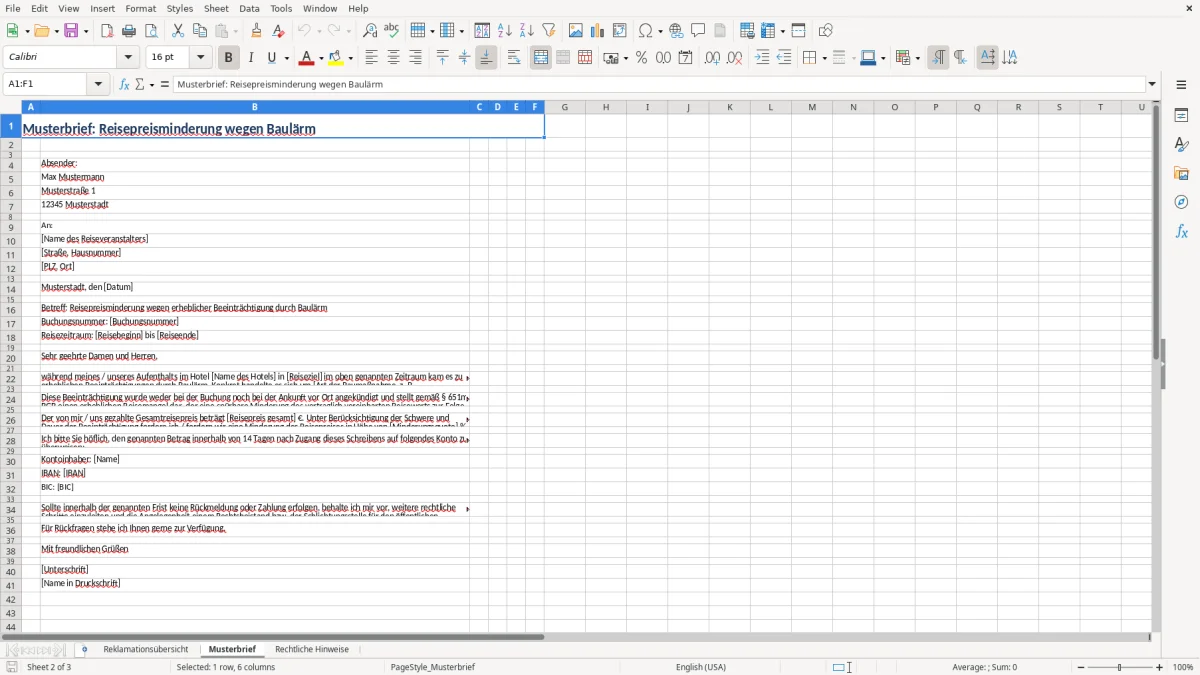Switch to Reklamationsübersicht sheet tab

tap(145, 649)
